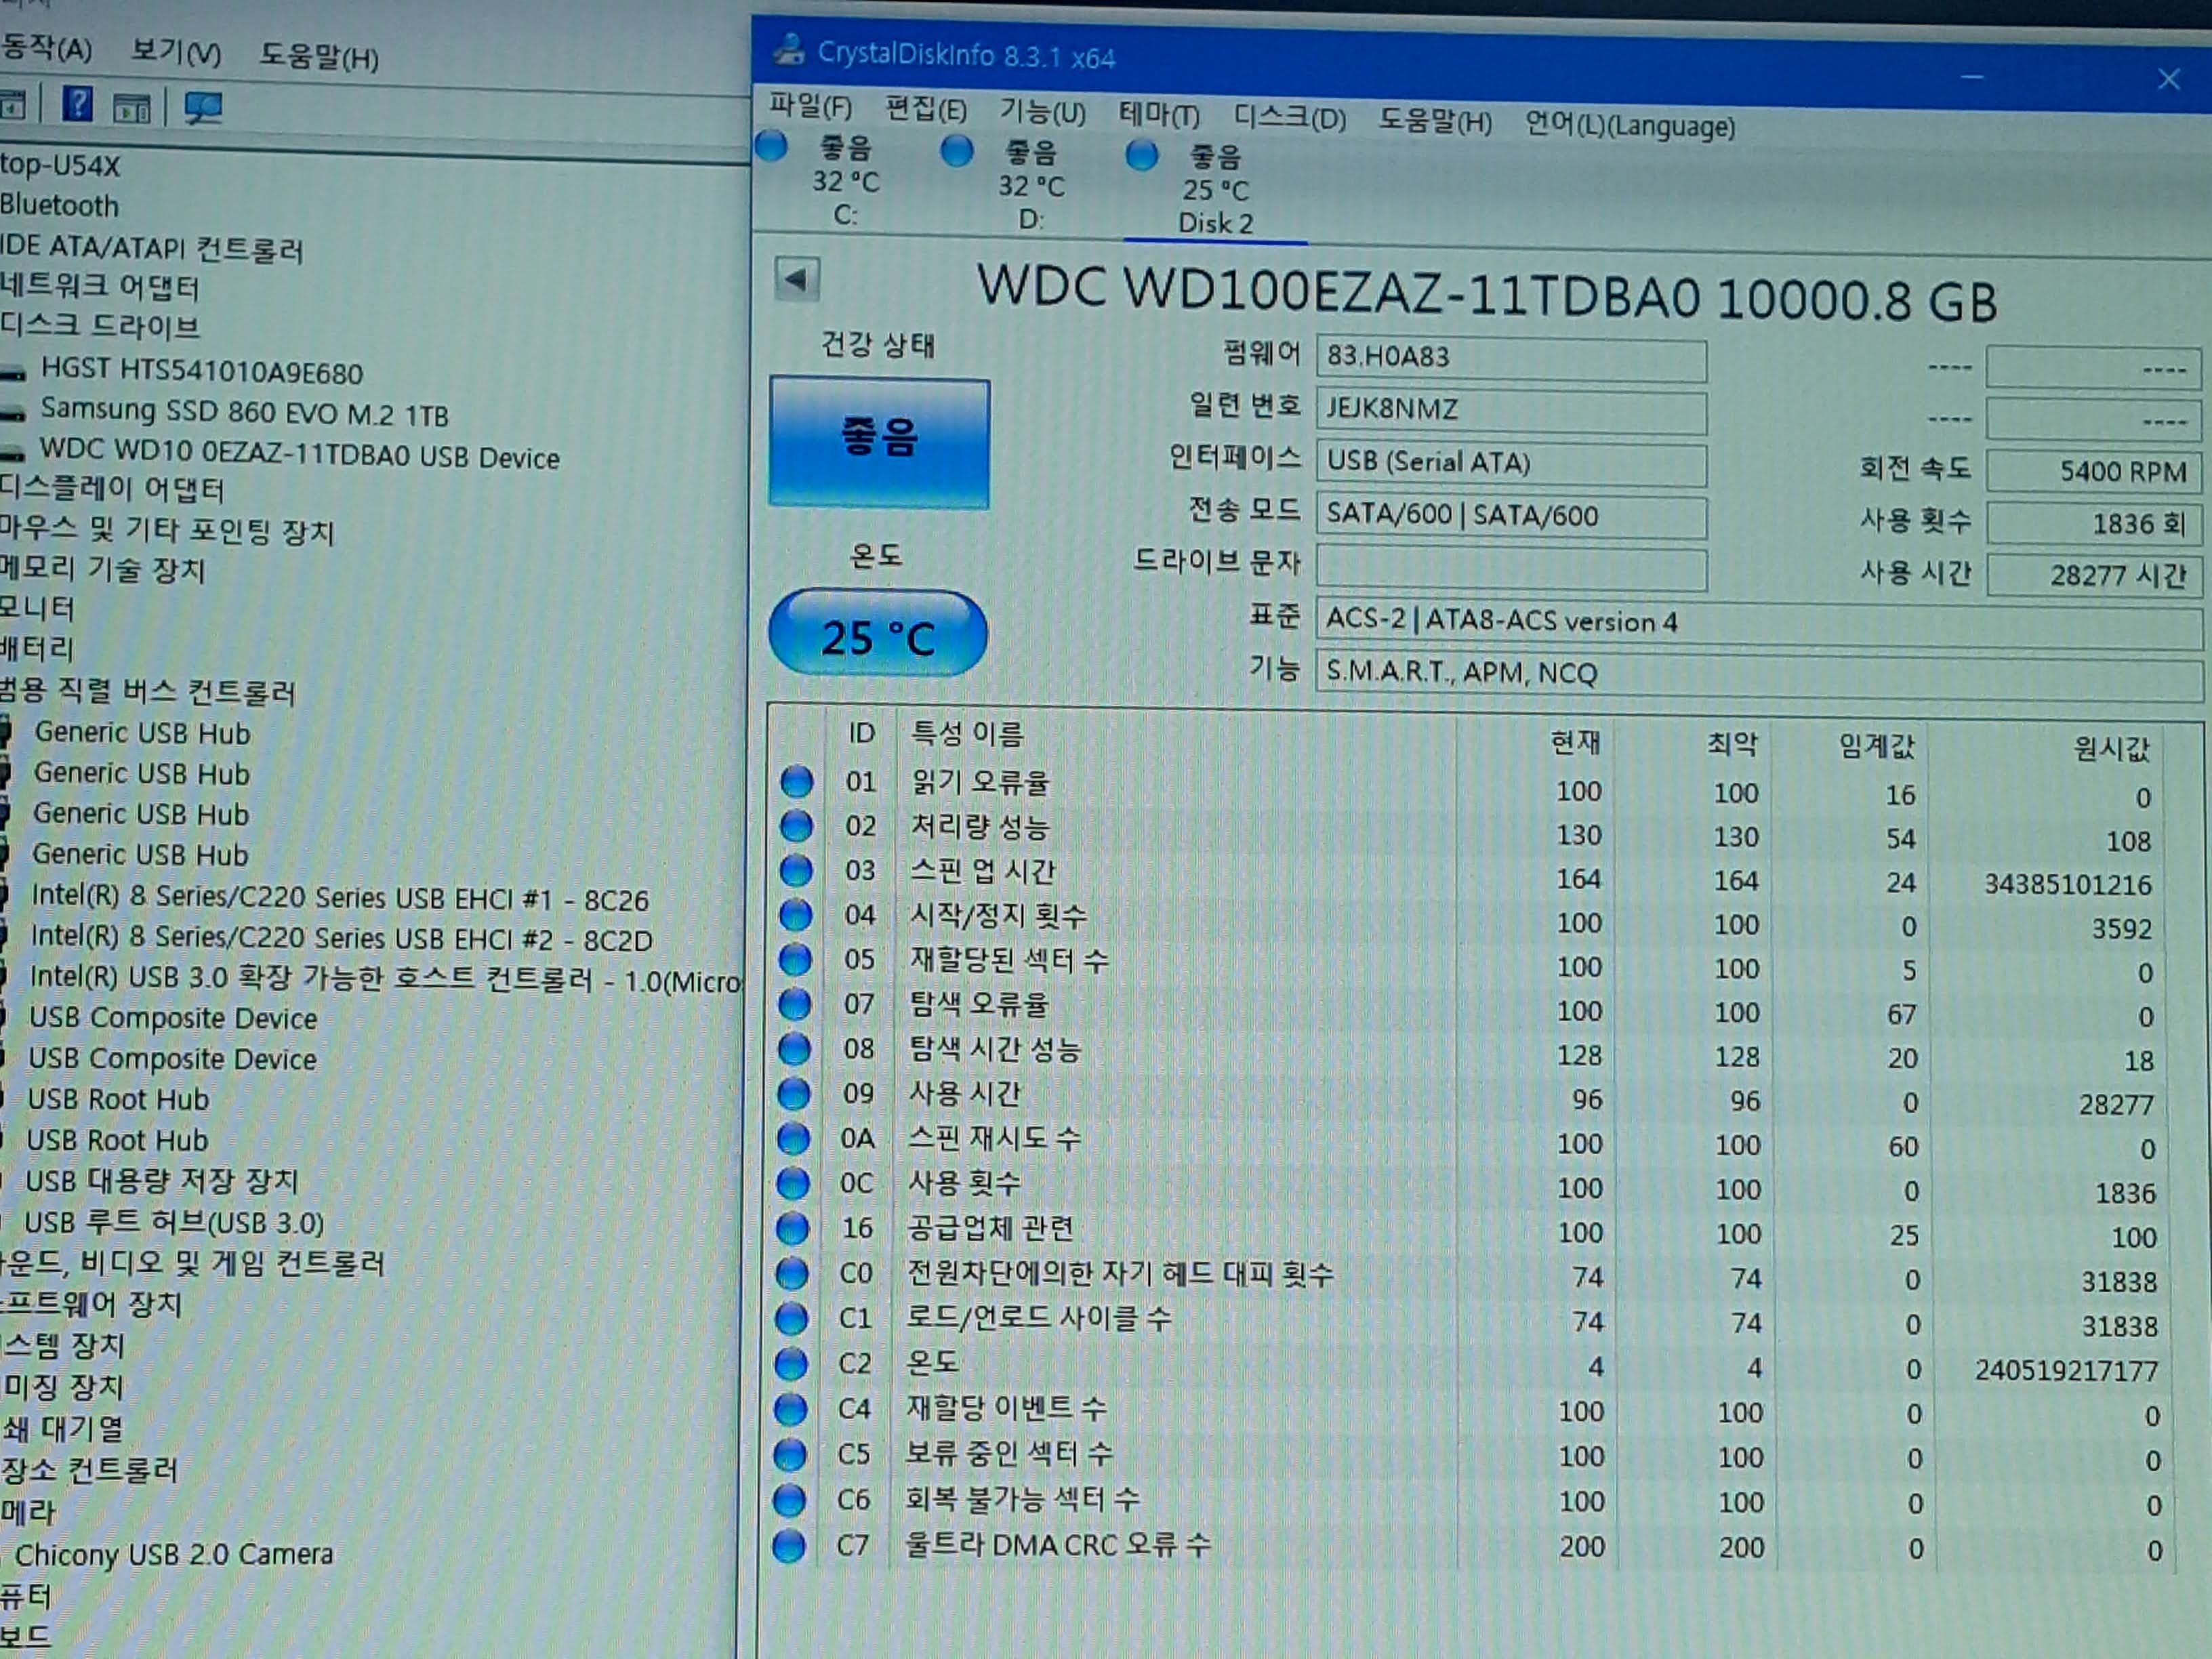2212x1659 pixels.
Task: Click the status icon of row 05 재할당된 섹터 수
Action: point(796,959)
